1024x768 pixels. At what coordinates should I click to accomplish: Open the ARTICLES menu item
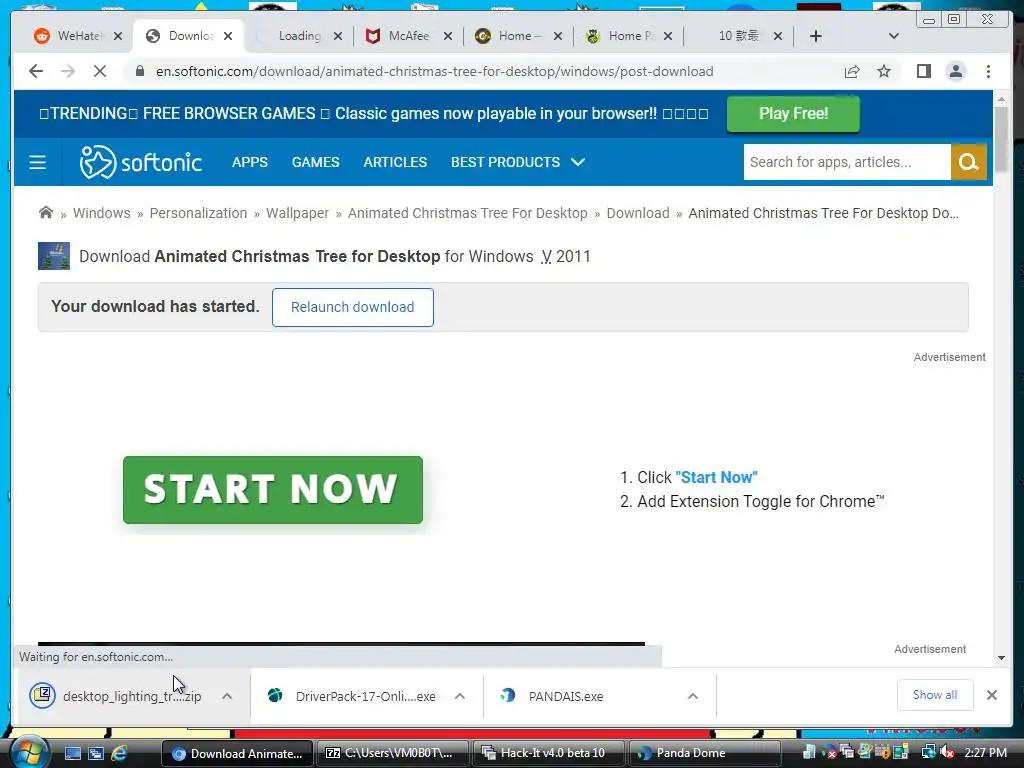[x=395, y=162]
